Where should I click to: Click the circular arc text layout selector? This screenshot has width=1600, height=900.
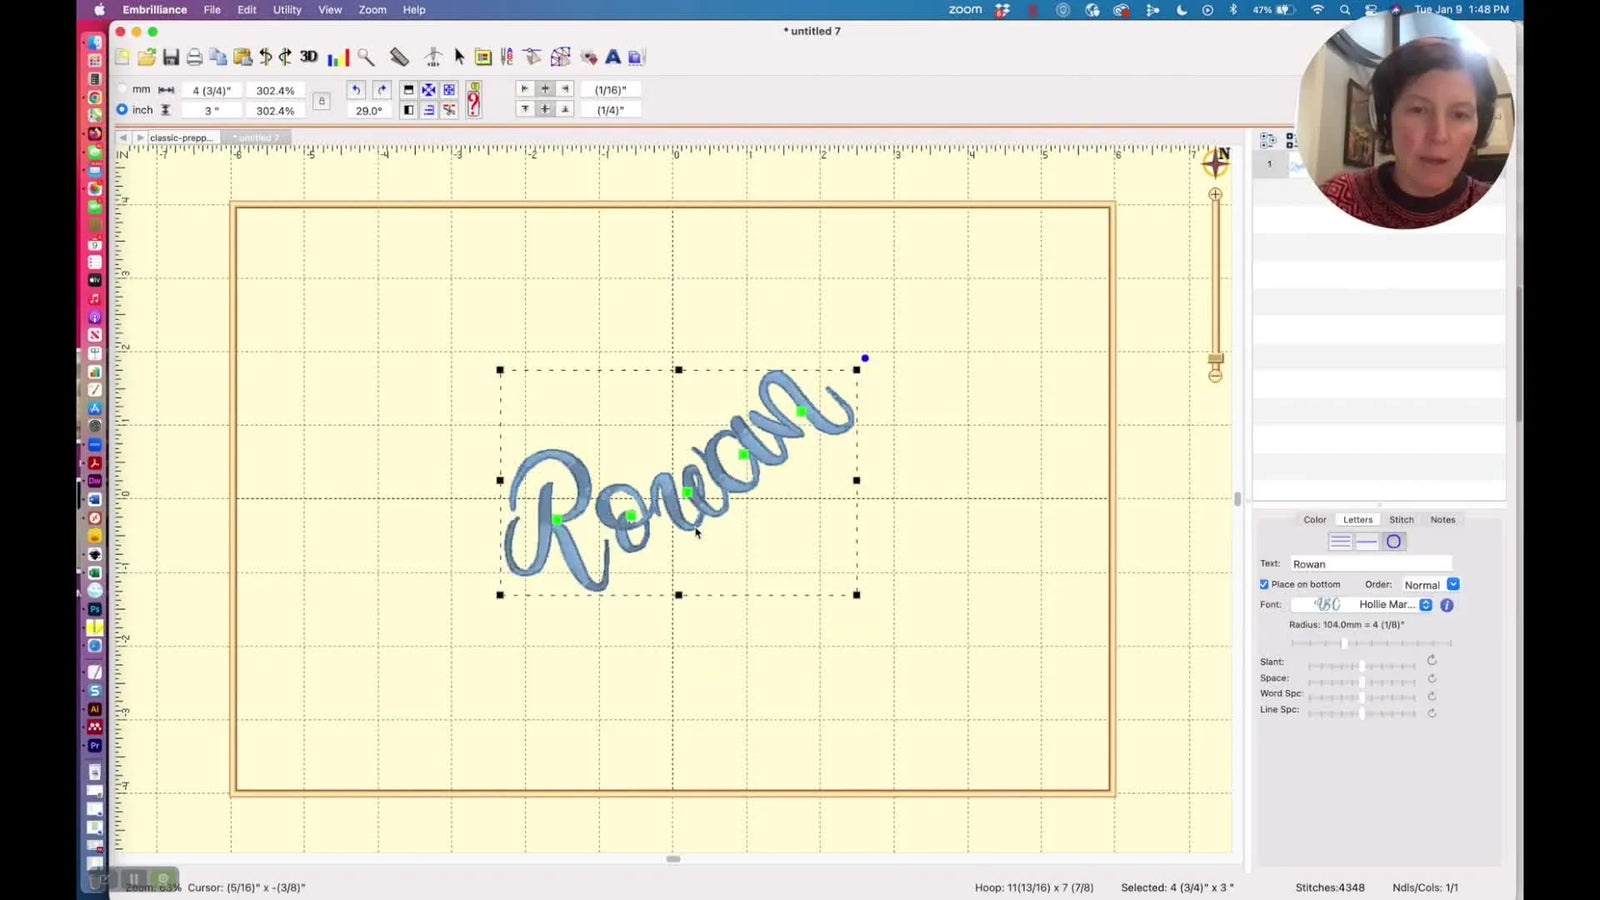pos(1395,541)
